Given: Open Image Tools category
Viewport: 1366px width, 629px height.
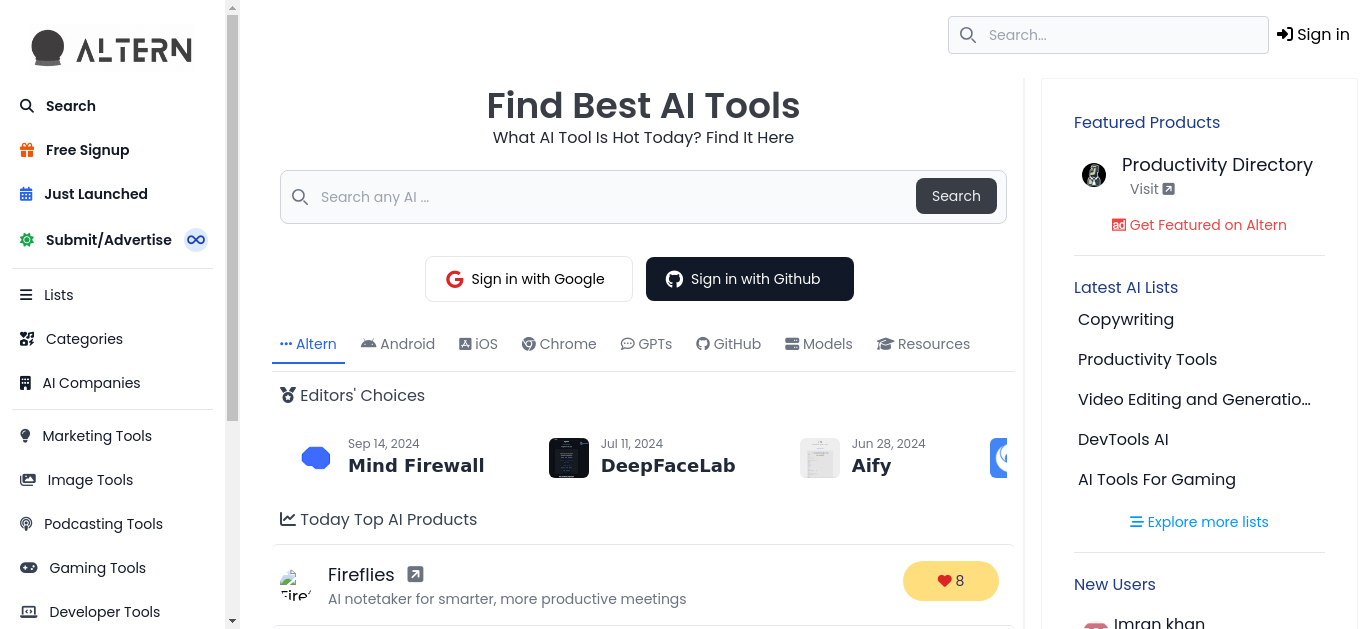Looking at the screenshot, I should click(90, 480).
